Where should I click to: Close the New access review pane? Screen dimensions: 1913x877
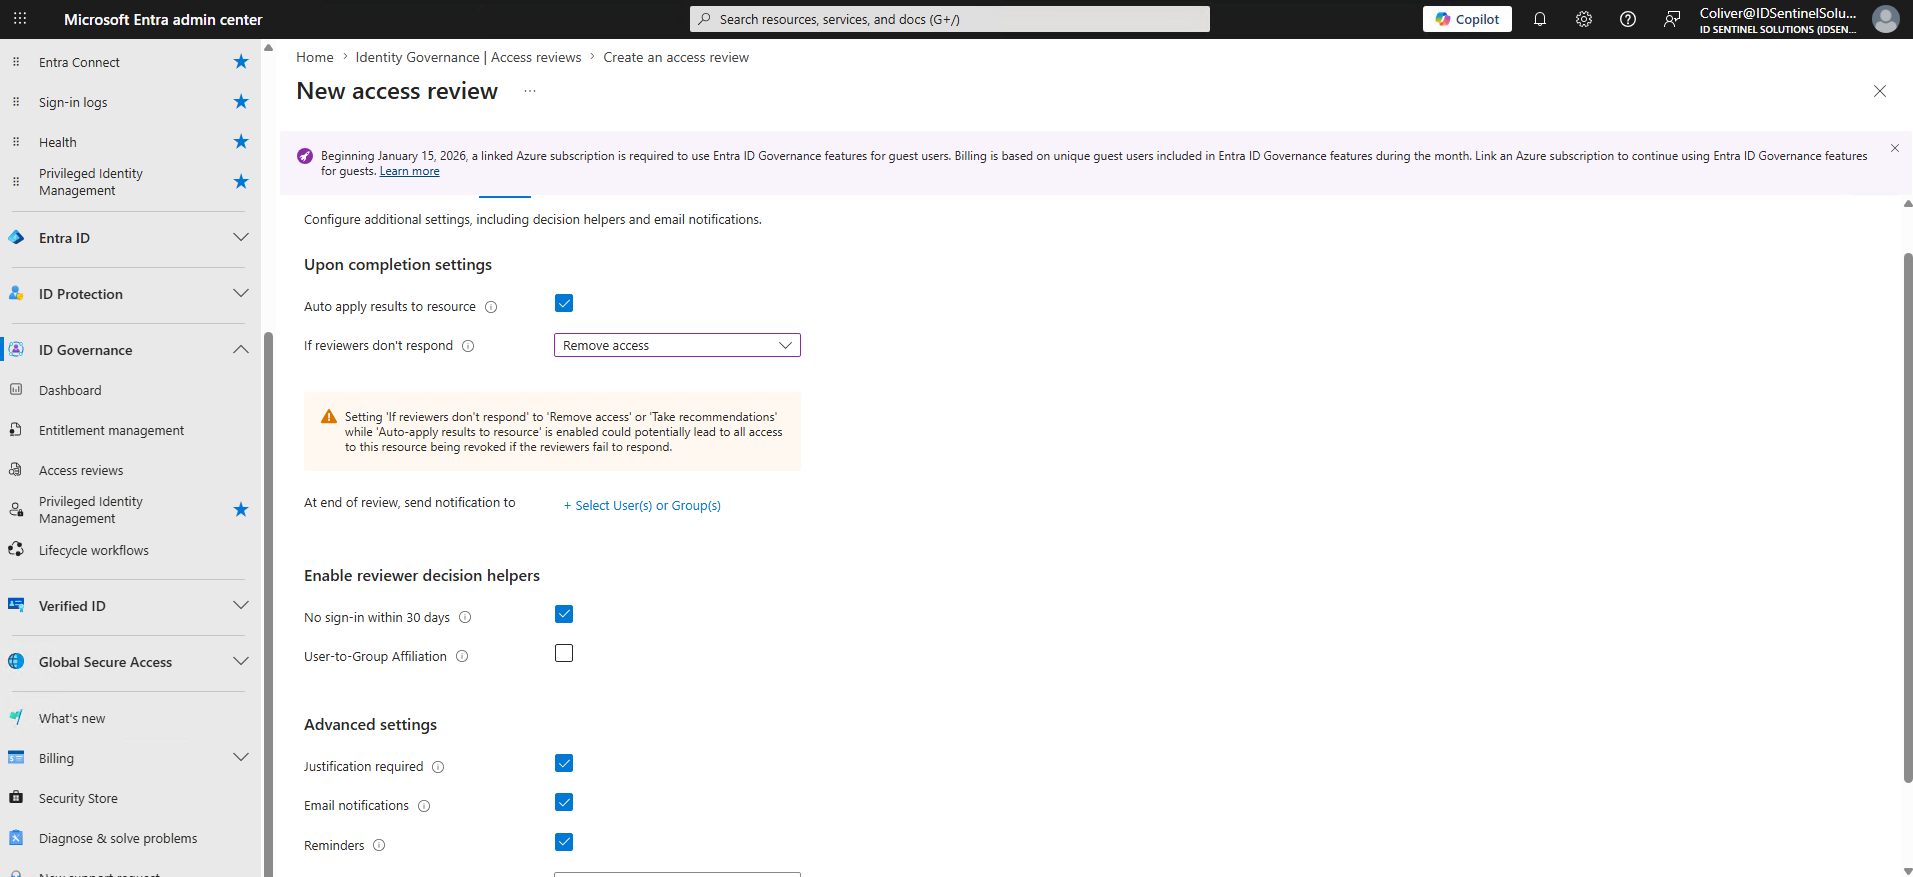pos(1880,91)
